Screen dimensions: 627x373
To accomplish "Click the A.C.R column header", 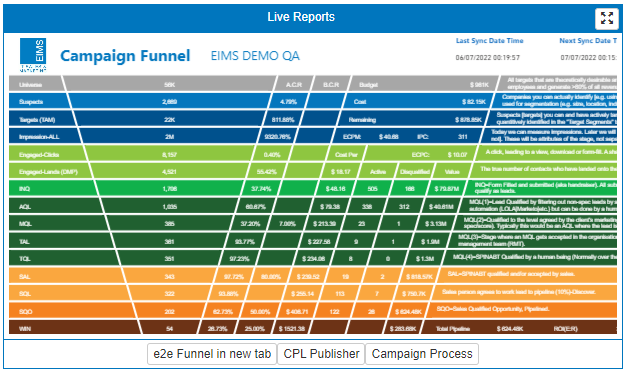I will pyautogui.click(x=294, y=85).
